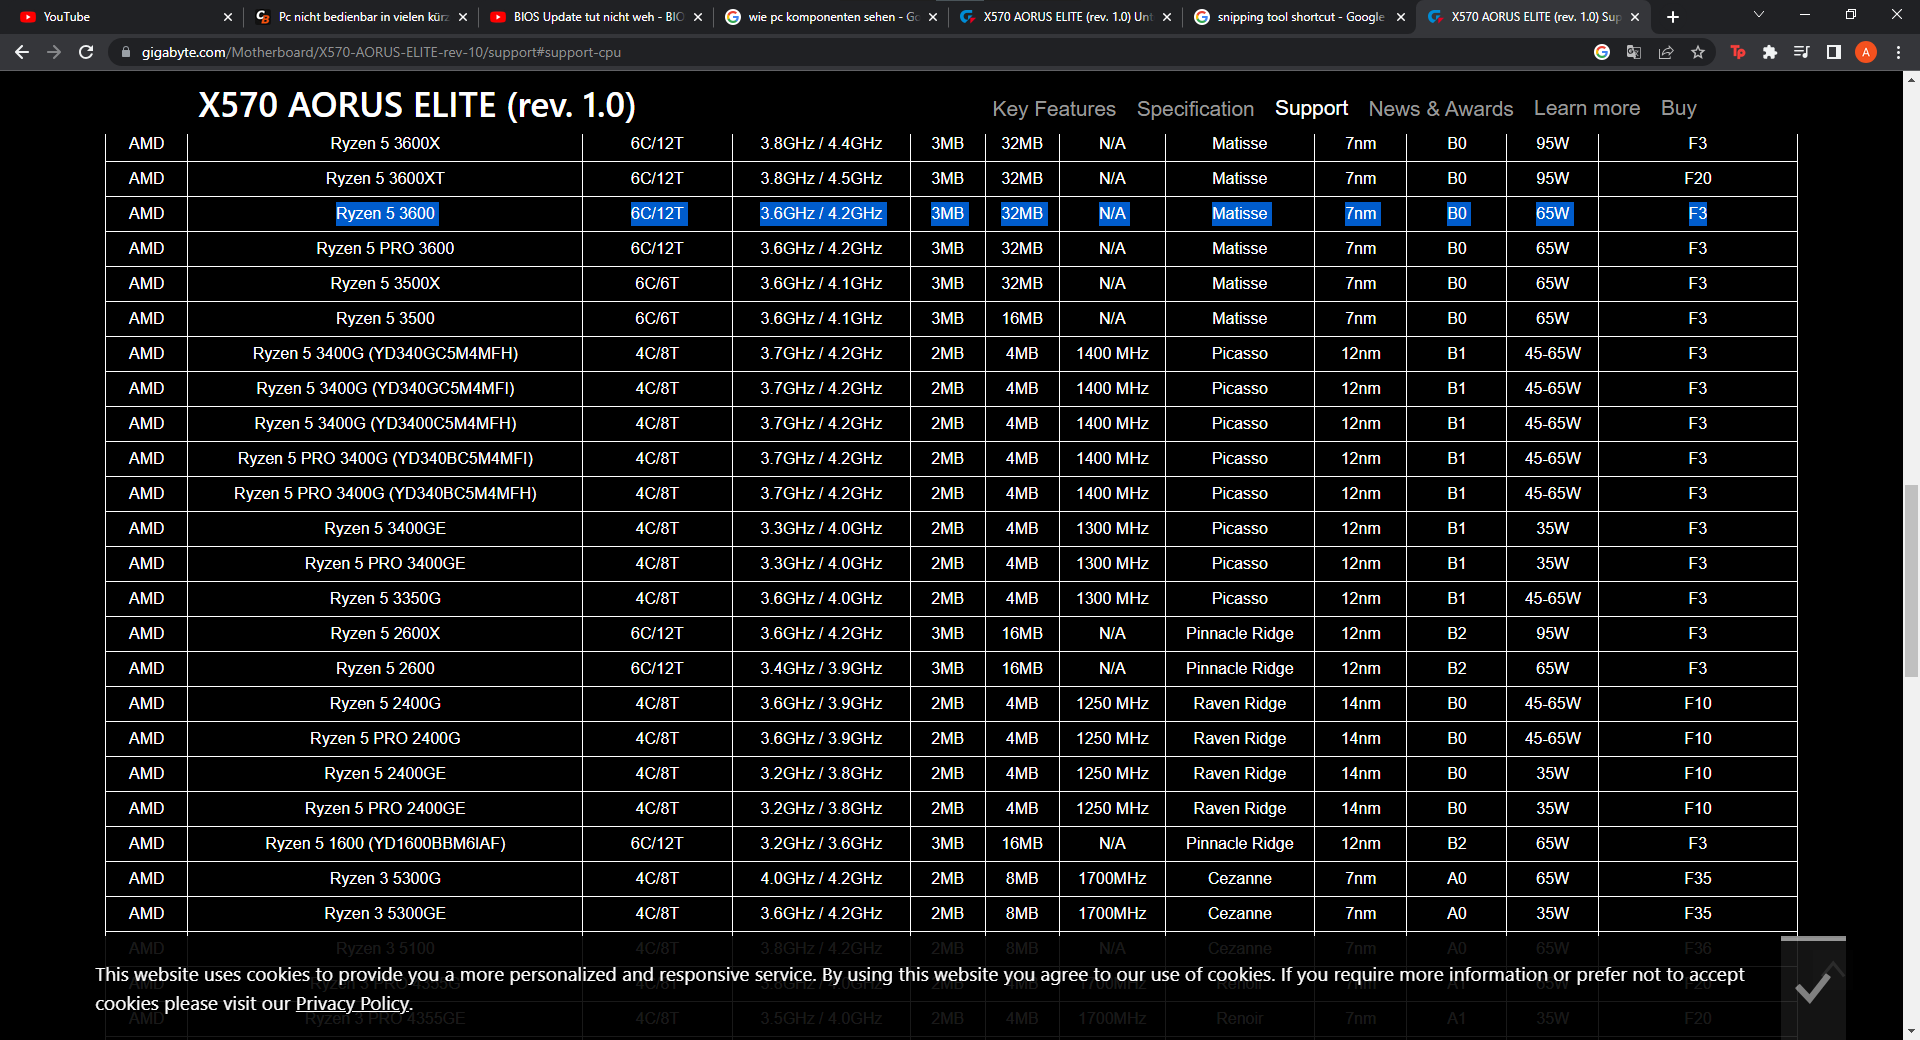Click the Cezanne cell in Ryzen 3 5300GE row
Screen dimensions: 1920x1040
pos(1239,913)
